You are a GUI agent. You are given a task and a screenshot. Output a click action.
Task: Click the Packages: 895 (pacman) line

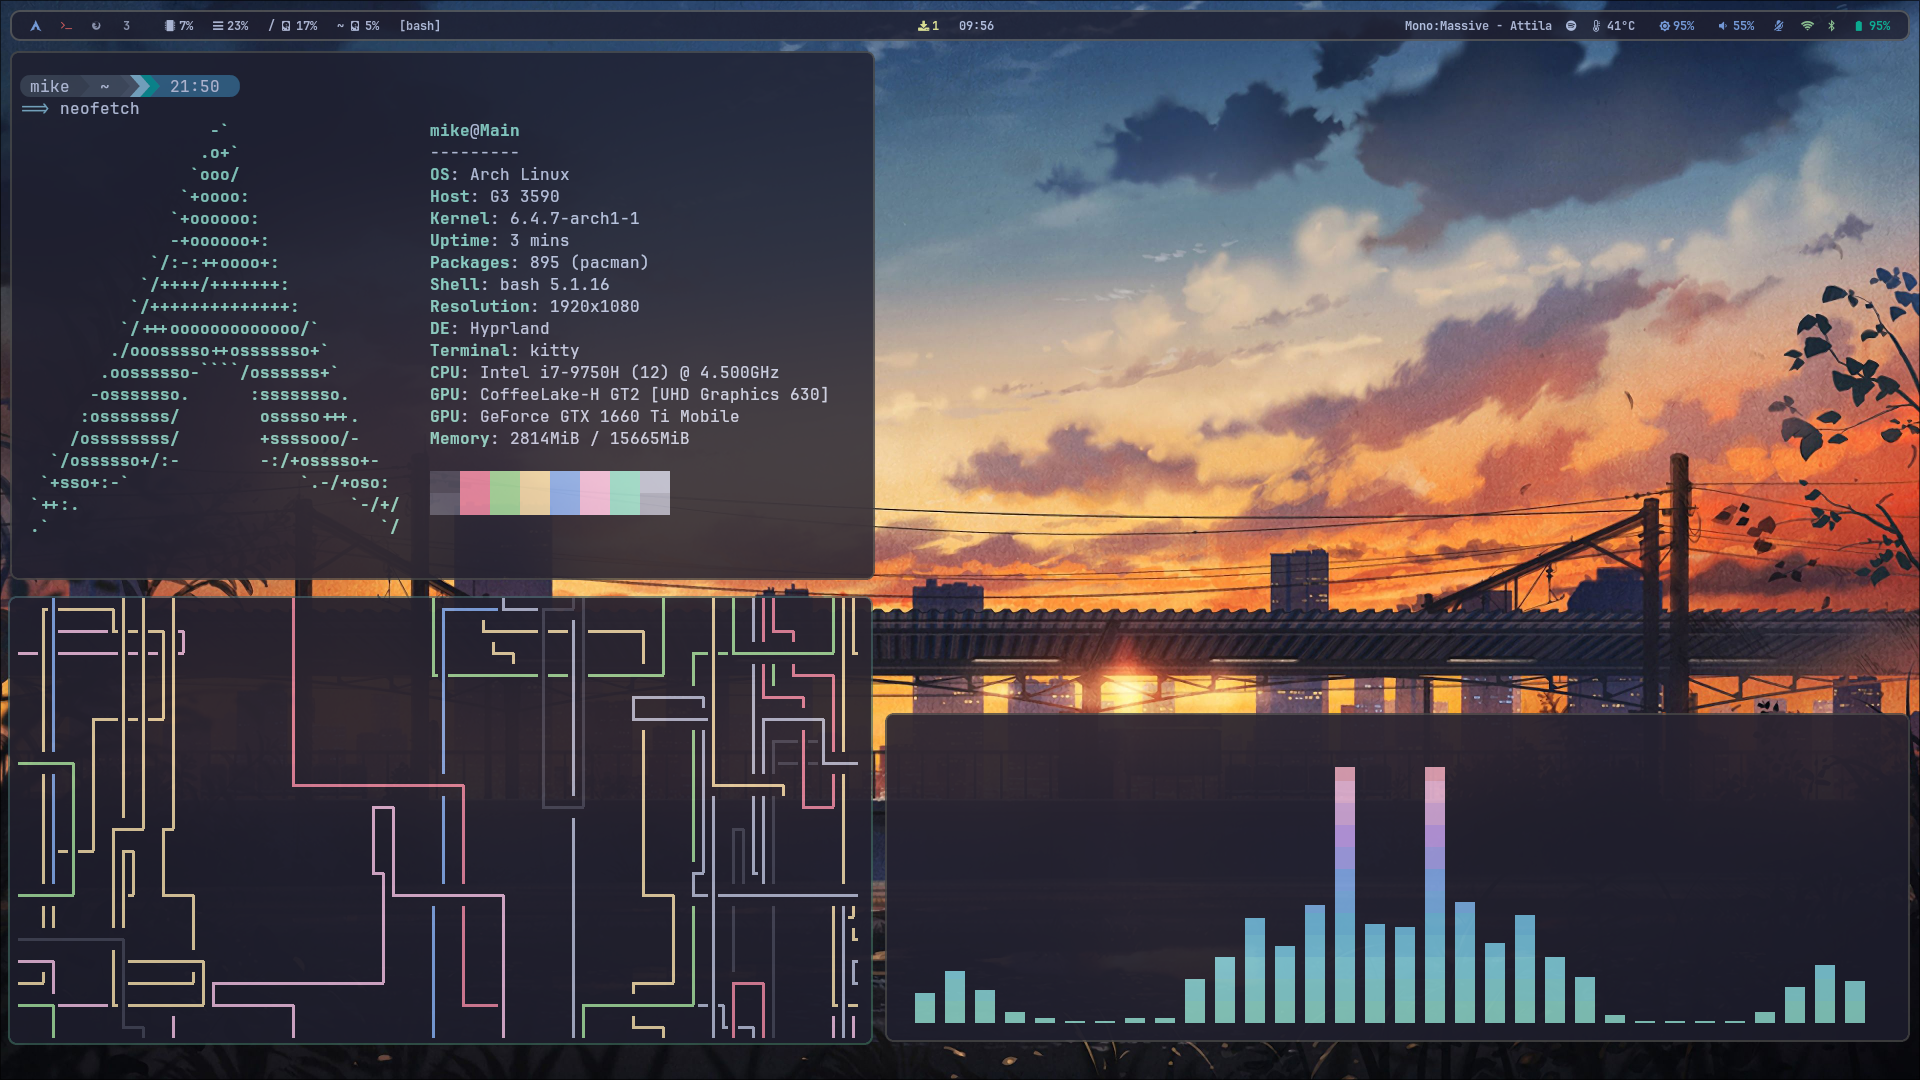539,263
